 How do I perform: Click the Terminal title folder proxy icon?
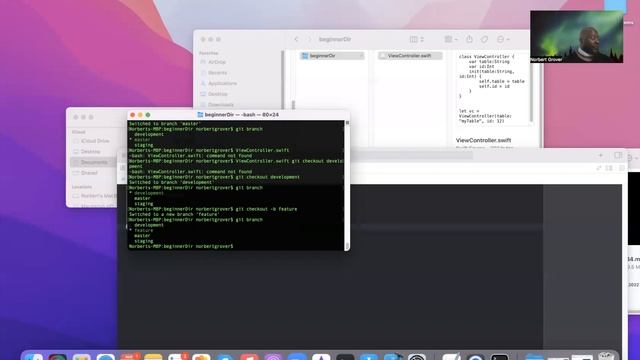[x=200, y=115]
